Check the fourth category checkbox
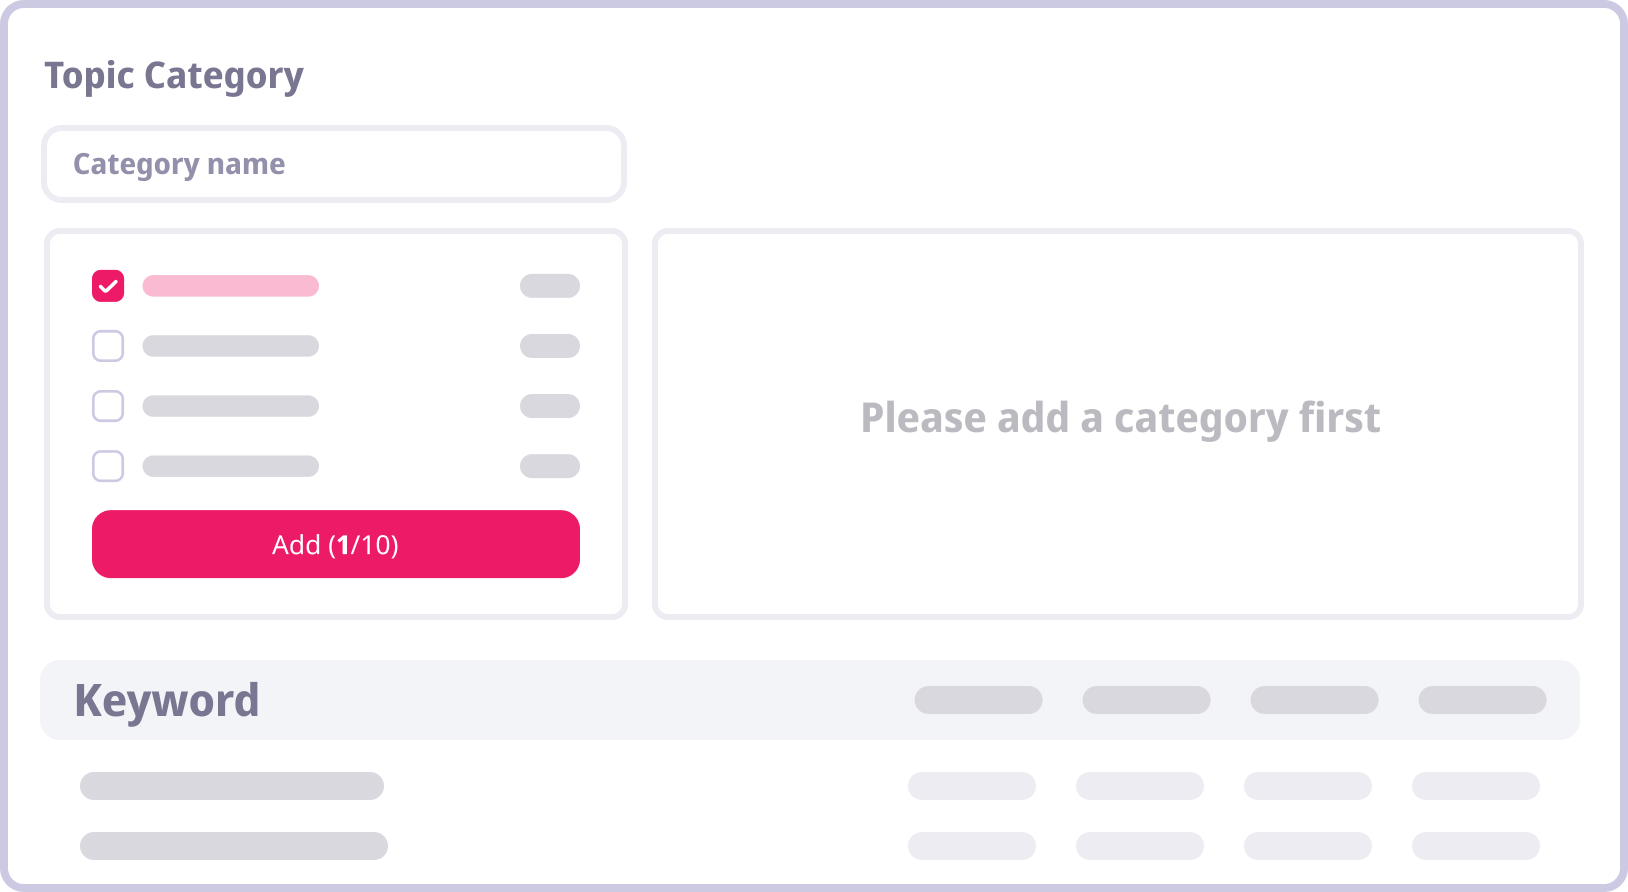1628x892 pixels. (108, 466)
